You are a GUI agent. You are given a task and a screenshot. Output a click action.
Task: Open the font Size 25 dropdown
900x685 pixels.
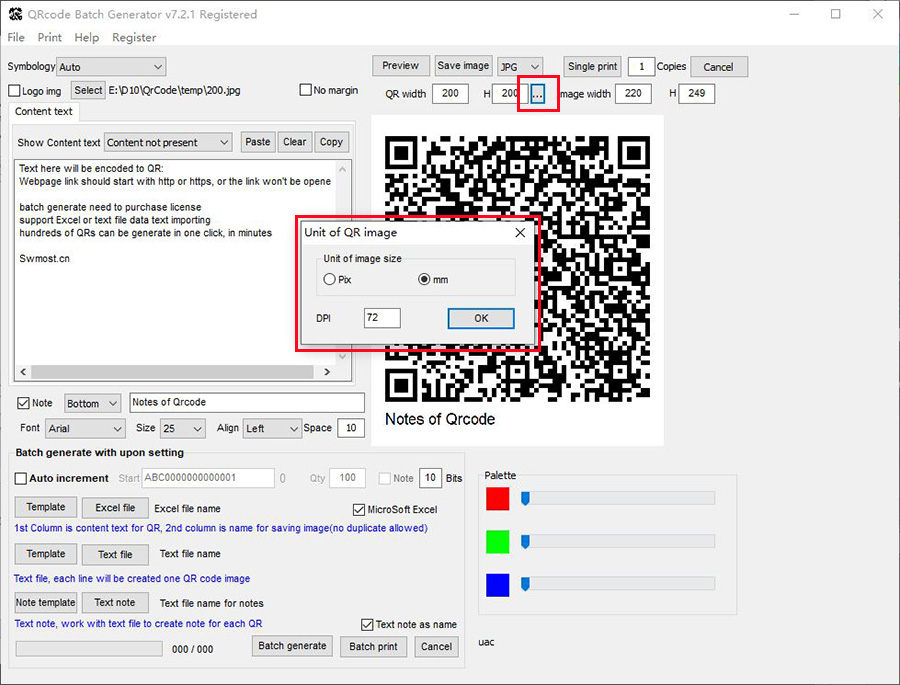183,428
